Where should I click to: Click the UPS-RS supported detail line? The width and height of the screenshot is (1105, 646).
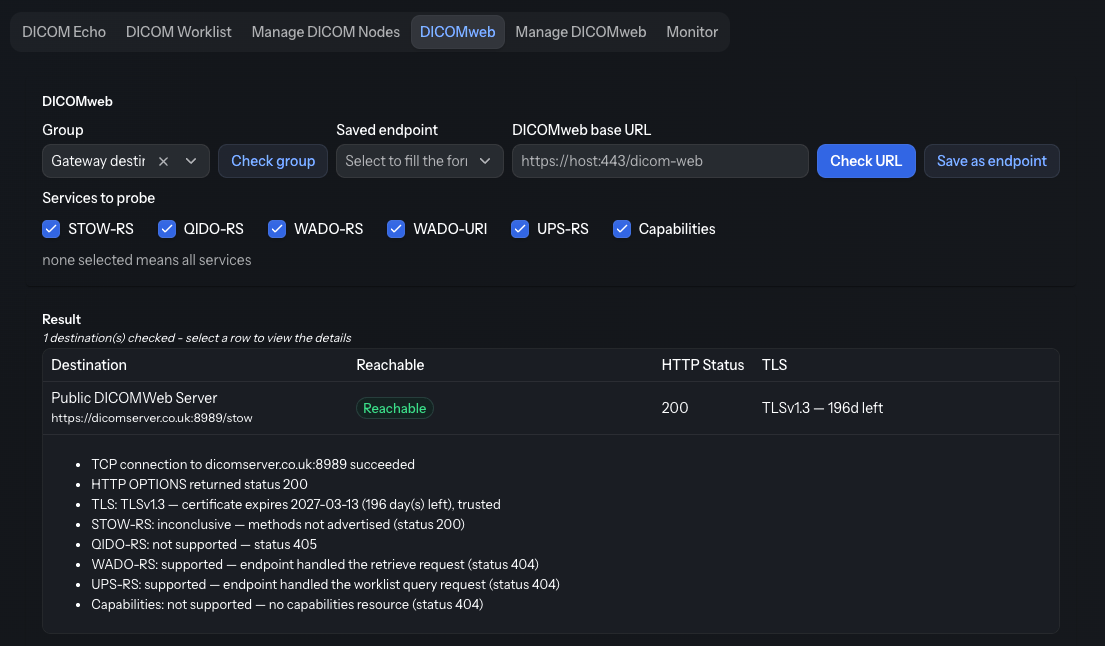tap(326, 585)
